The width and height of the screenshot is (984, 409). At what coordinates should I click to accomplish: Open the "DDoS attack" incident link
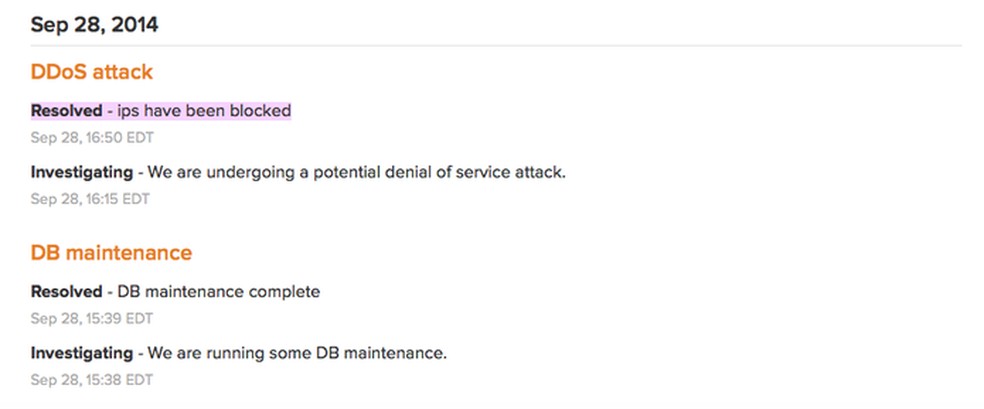pyautogui.click(x=91, y=72)
